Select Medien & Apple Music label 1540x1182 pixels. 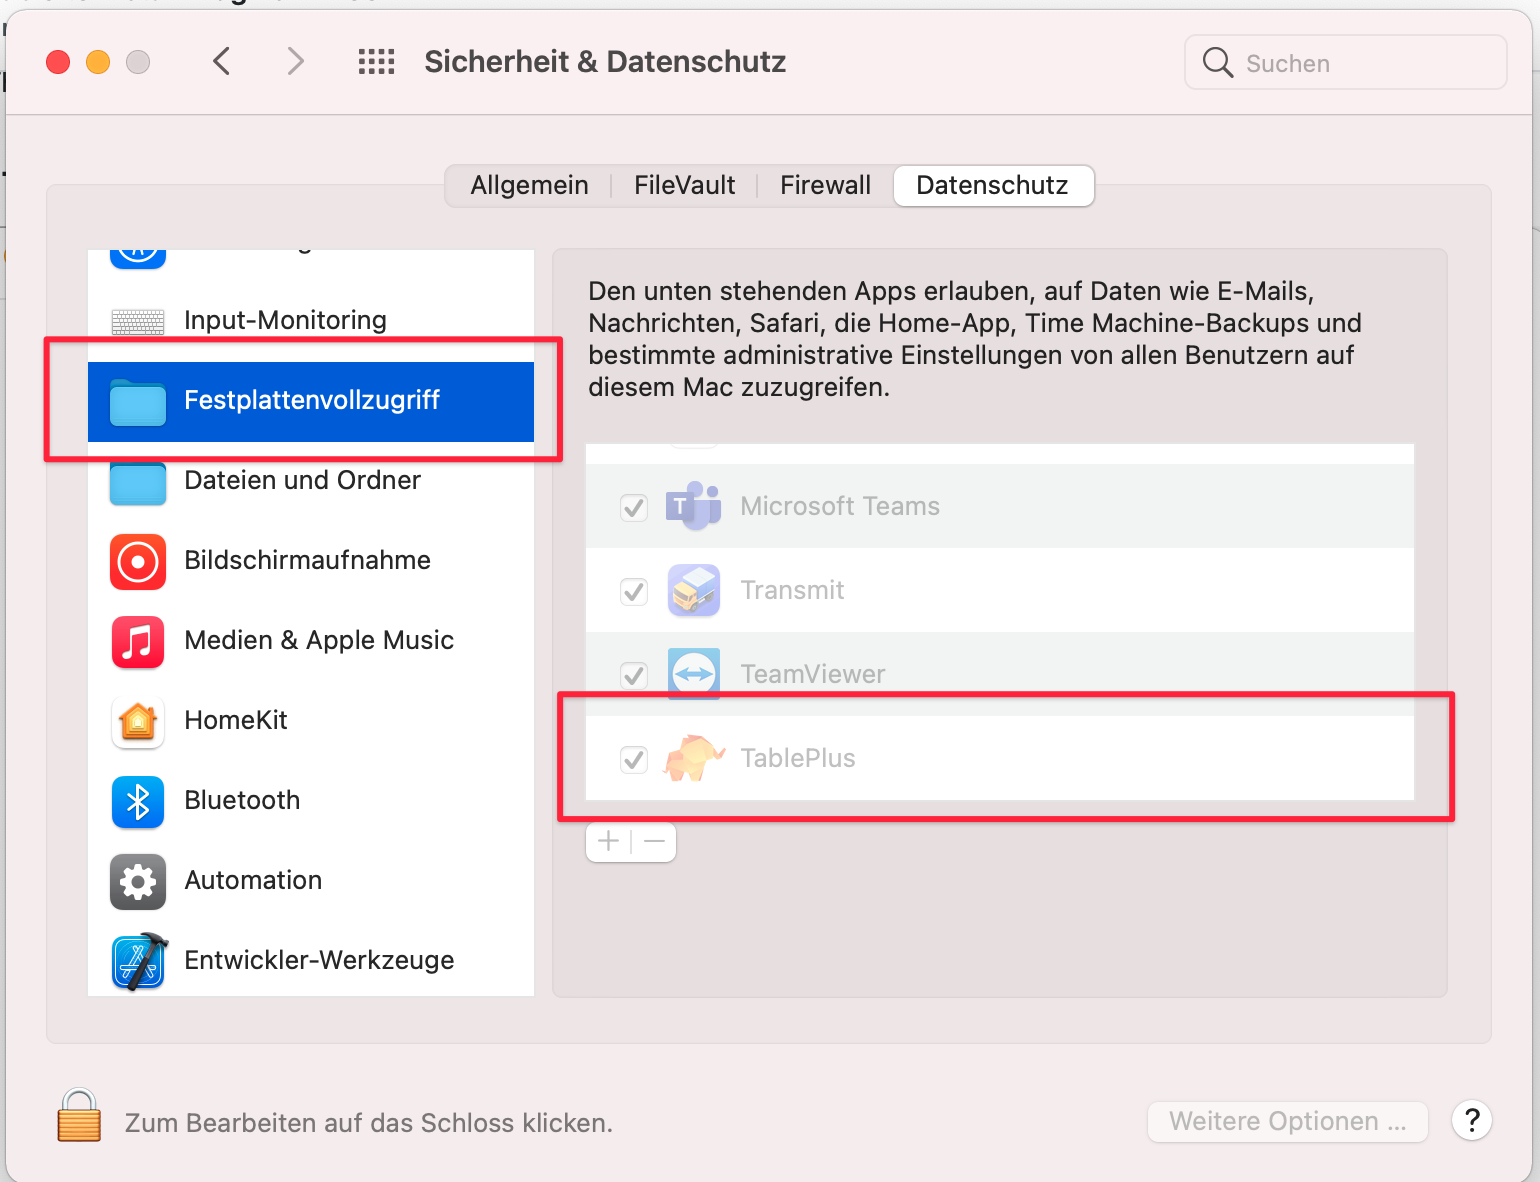319,640
